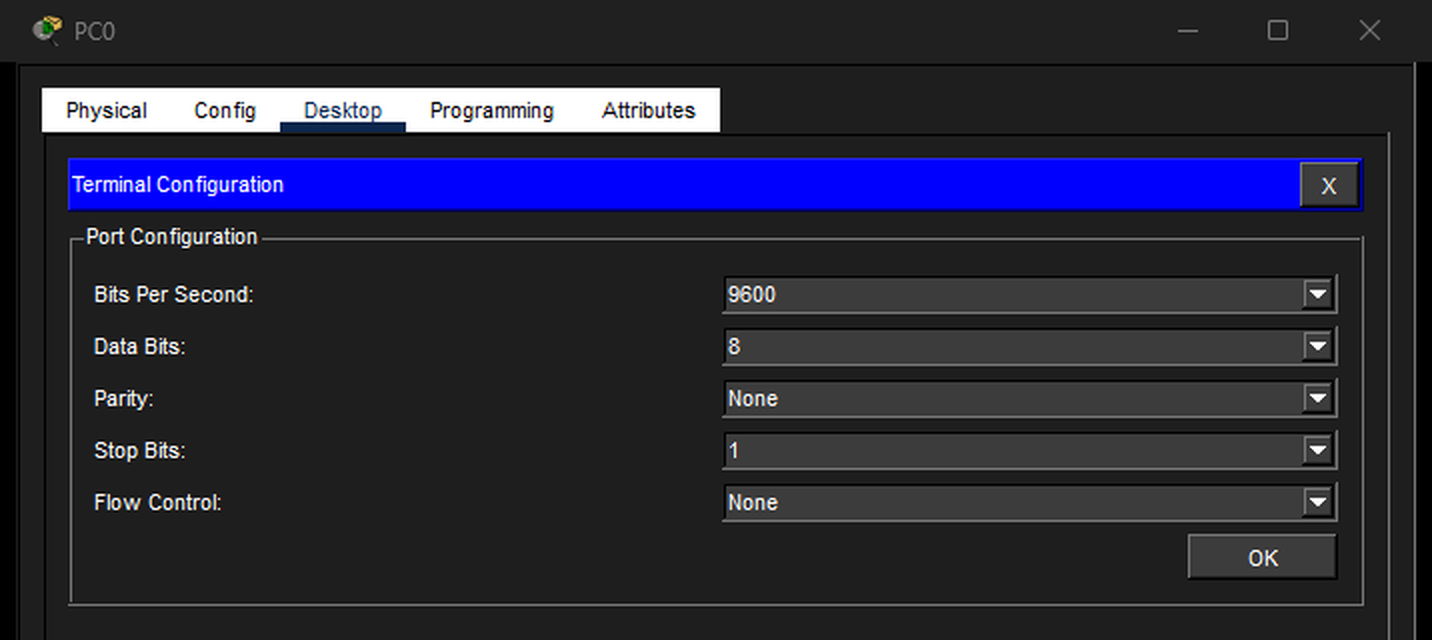Close the Terminal Configuration panel with X
The height and width of the screenshot is (640, 1432).
[1328, 185]
